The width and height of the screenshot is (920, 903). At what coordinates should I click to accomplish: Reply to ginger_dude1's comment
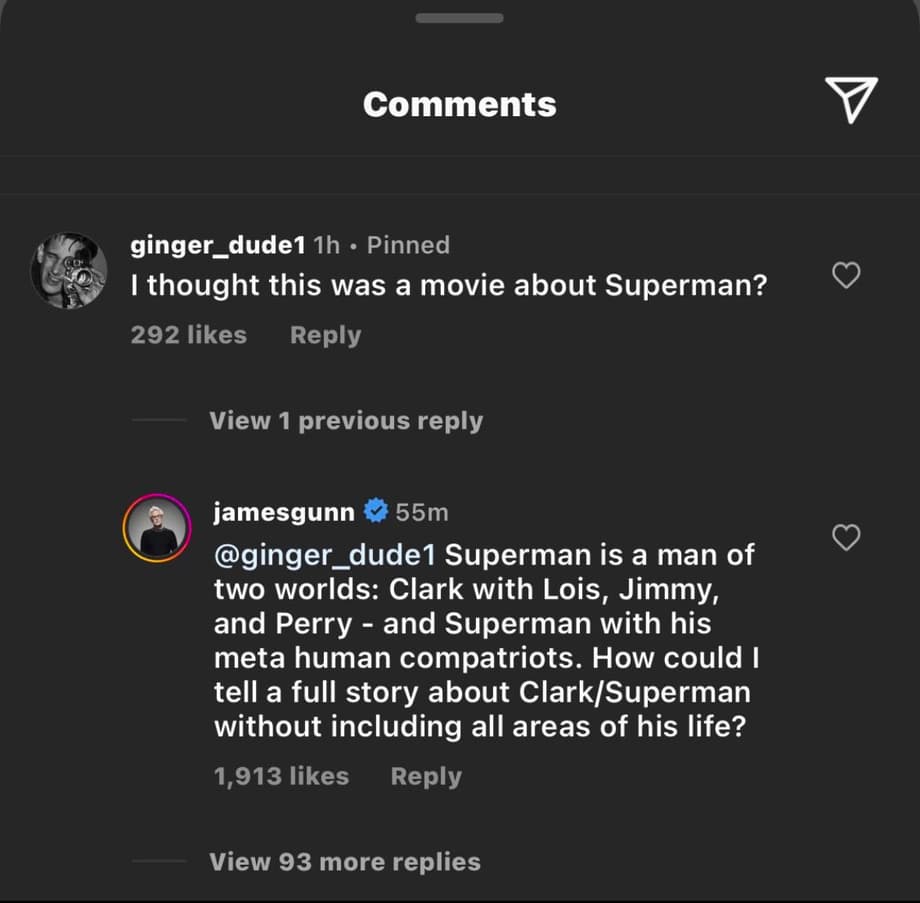click(x=325, y=335)
